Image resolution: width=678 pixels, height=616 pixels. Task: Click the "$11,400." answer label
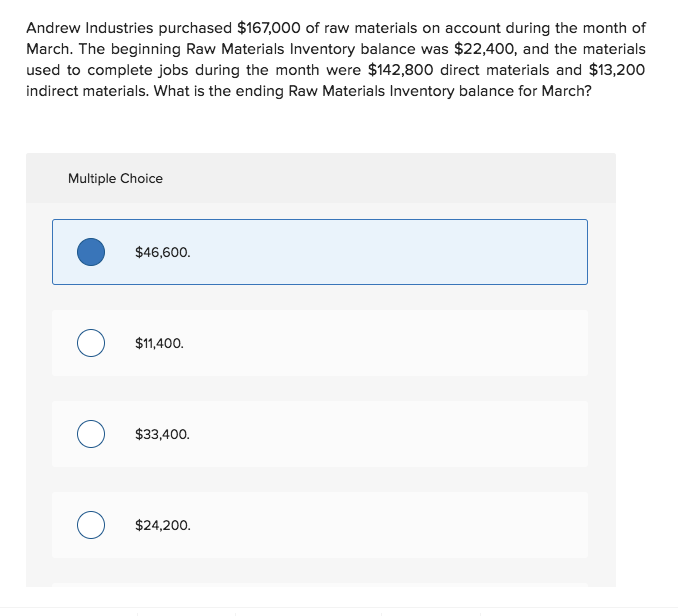click(159, 343)
